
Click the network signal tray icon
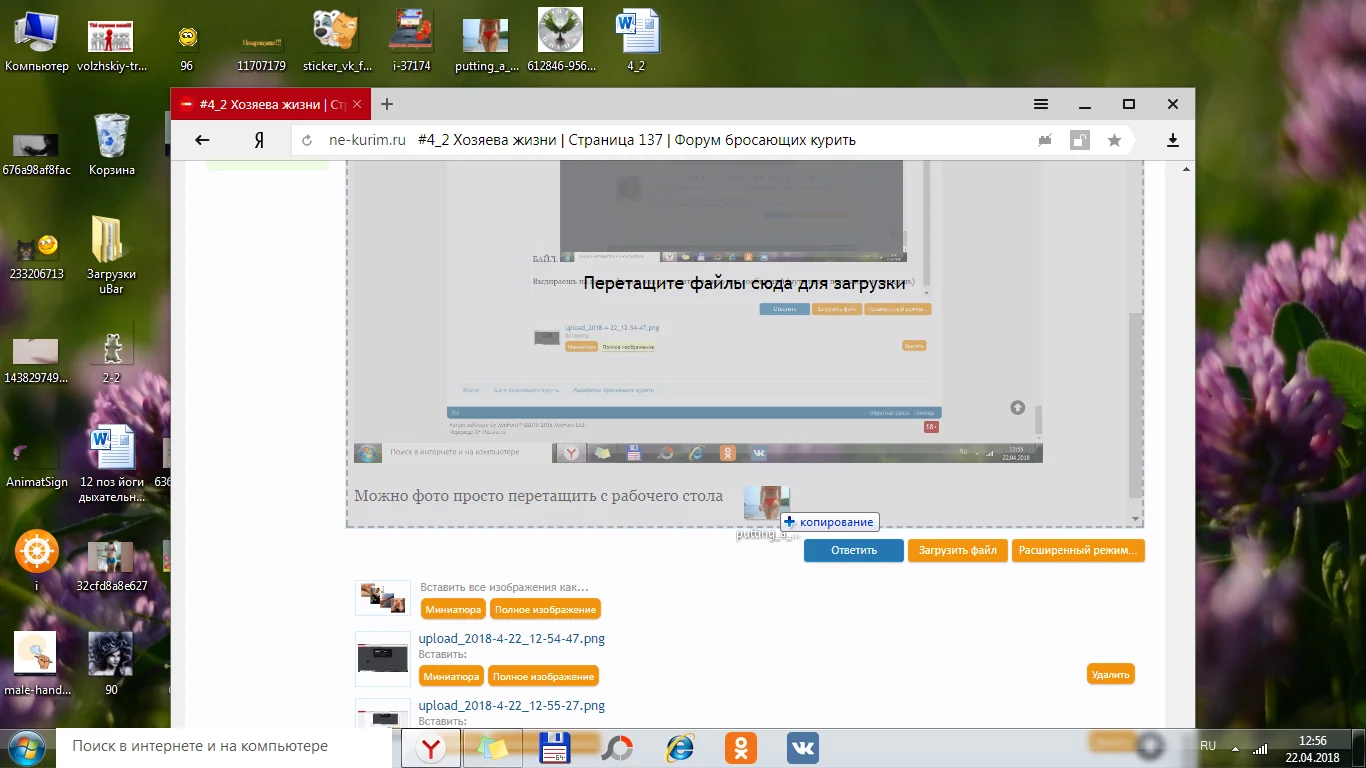[1260, 748]
